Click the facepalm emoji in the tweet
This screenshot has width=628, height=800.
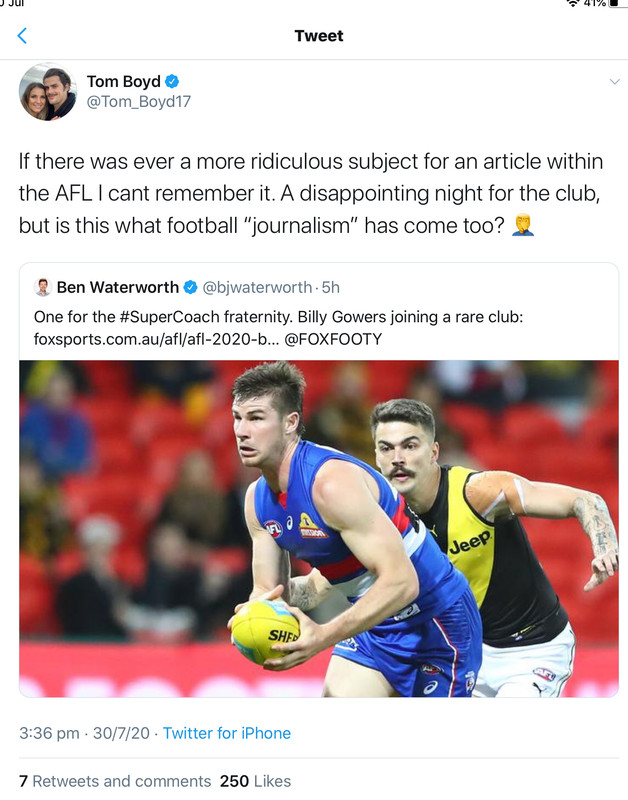click(523, 225)
